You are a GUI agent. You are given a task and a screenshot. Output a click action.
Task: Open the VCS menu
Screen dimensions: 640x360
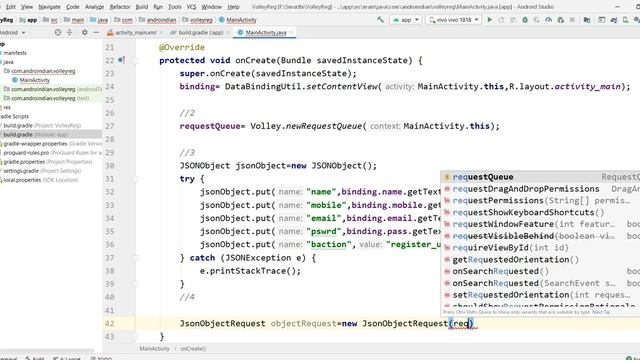click(191, 7)
